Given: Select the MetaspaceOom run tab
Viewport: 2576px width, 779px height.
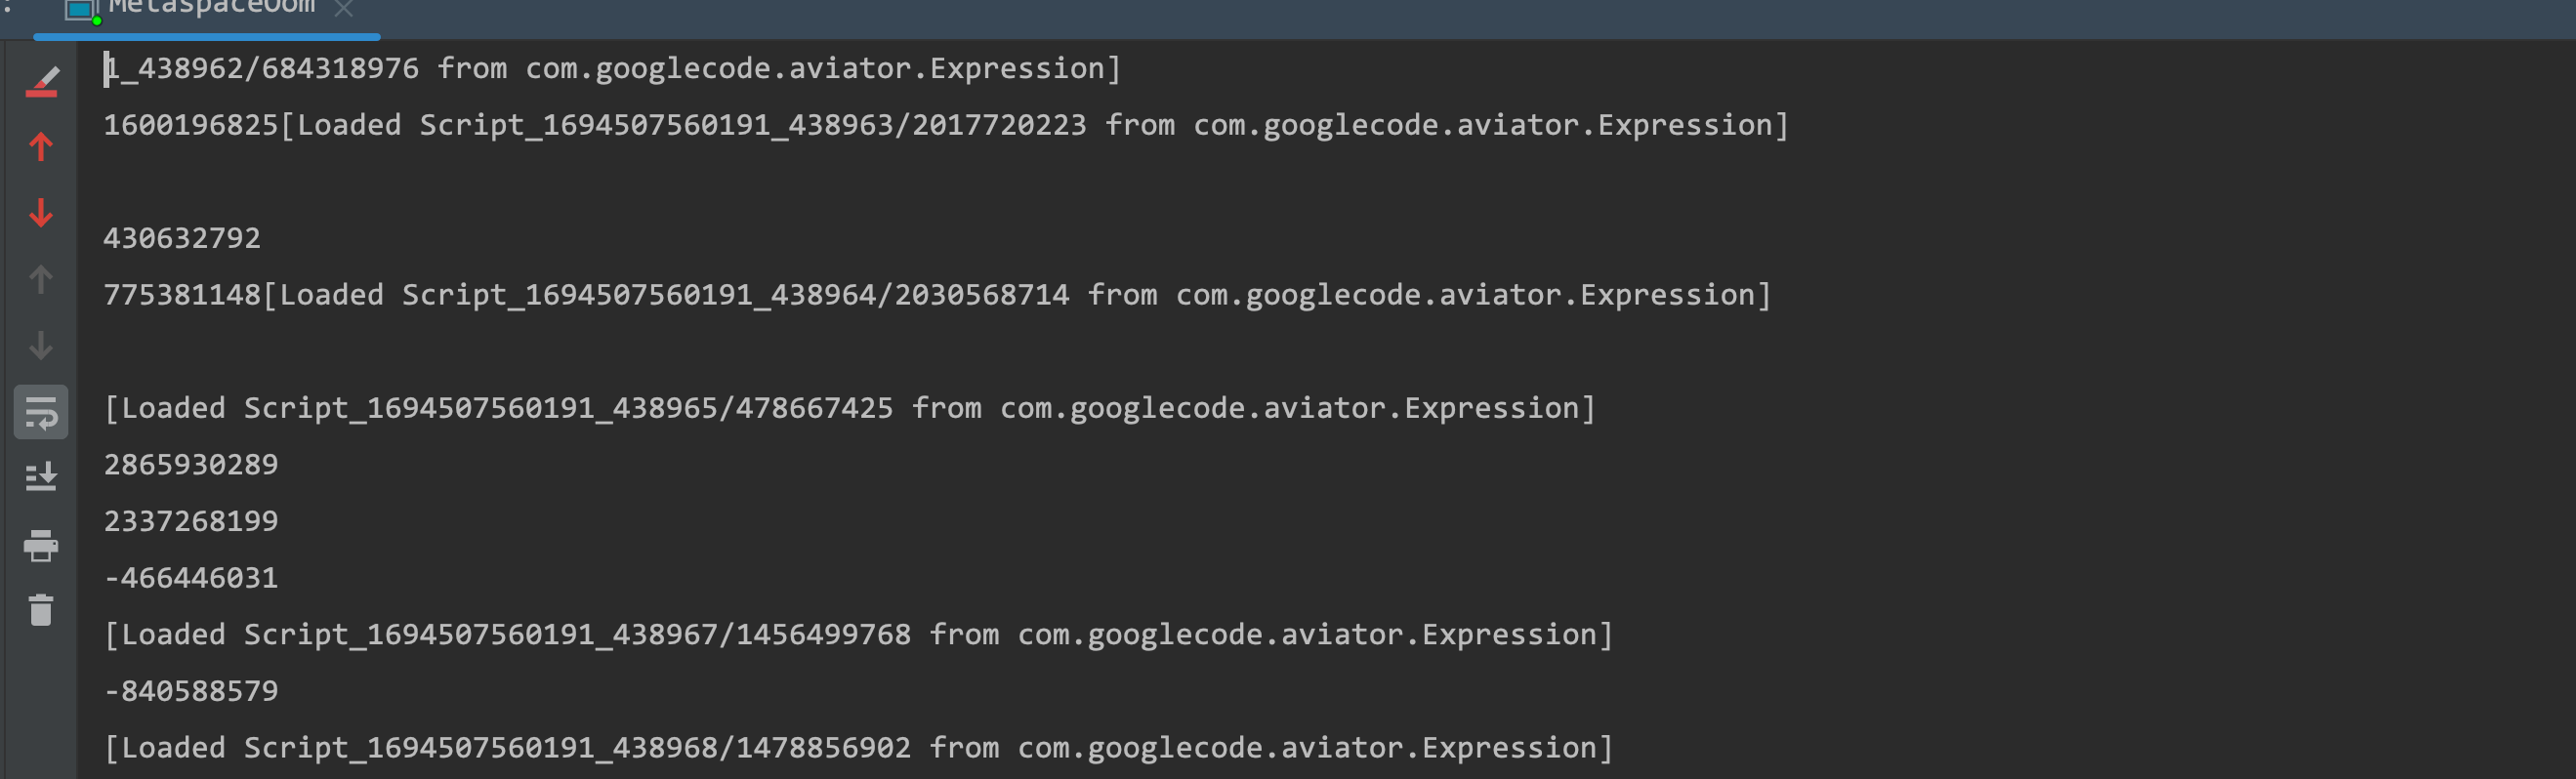Looking at the screenshot, I should (211, 10).
